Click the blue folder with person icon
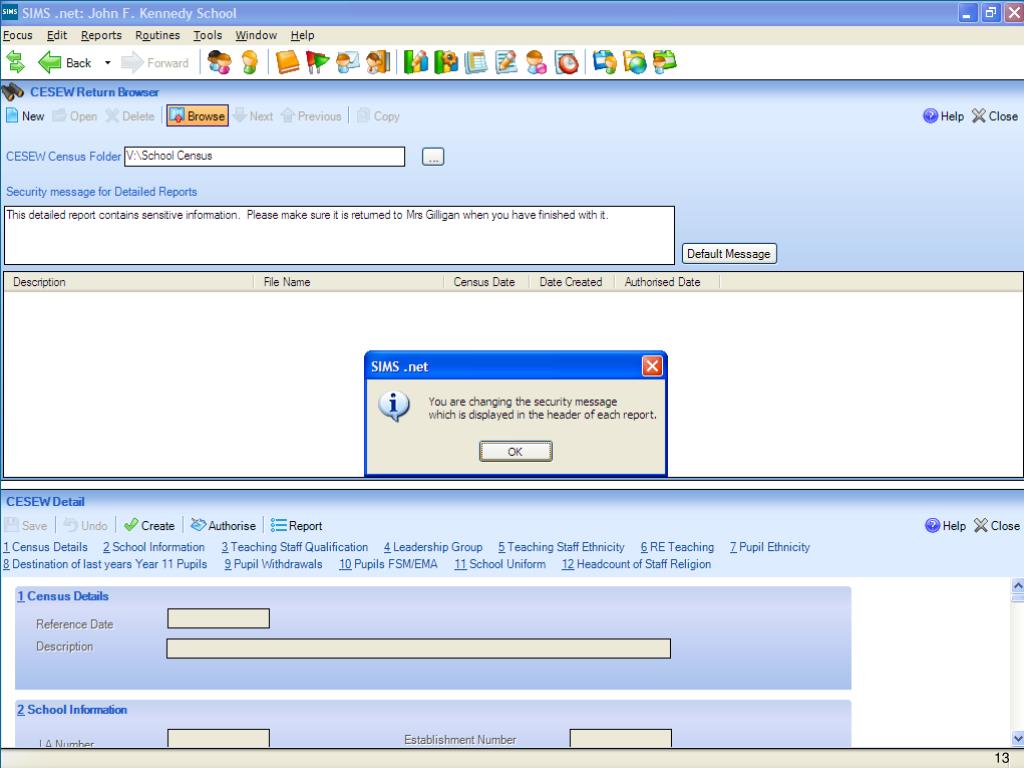Image resolution: width=1024 pixels, height=768 pixels. pos(605,63)
